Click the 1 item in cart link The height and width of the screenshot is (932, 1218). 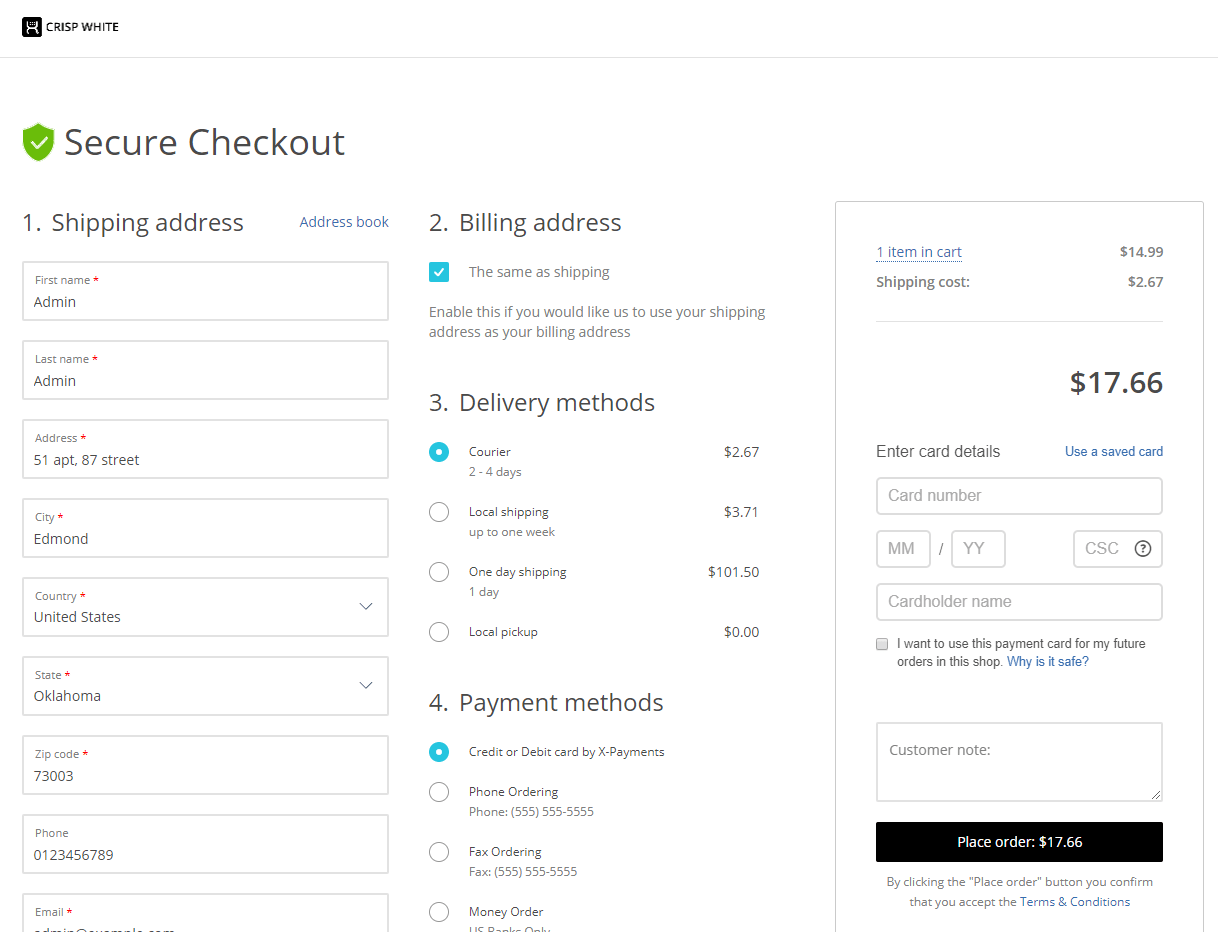[x=918, y=252]
